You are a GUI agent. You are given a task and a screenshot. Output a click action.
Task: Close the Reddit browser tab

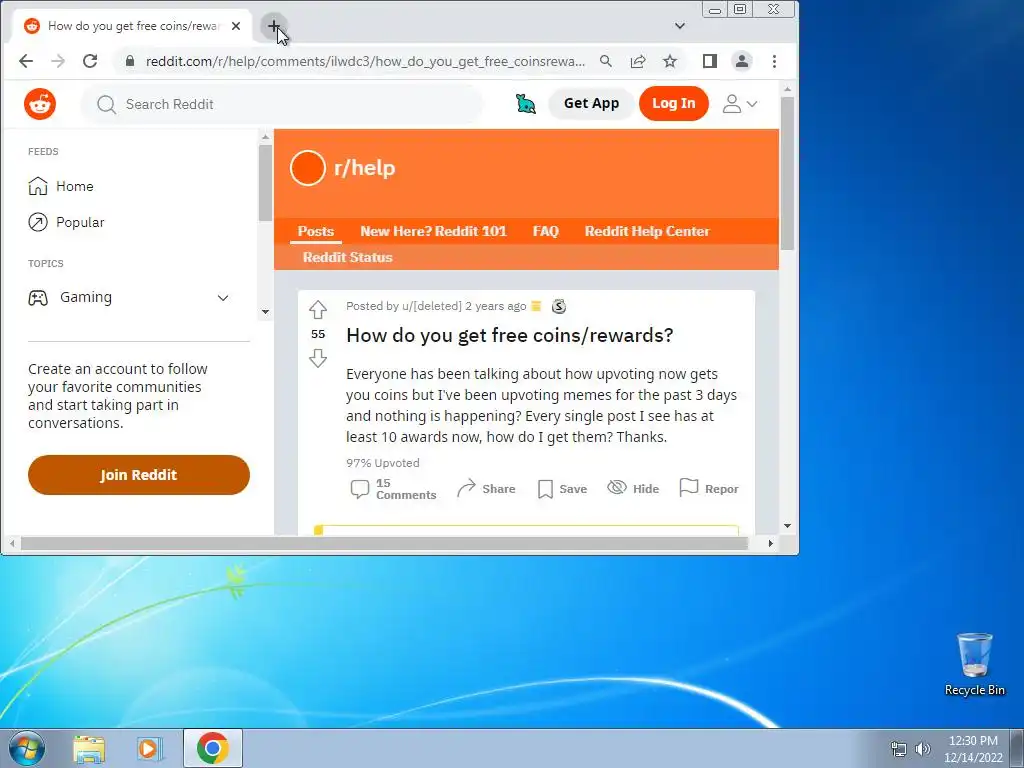(x=236, y=26)
